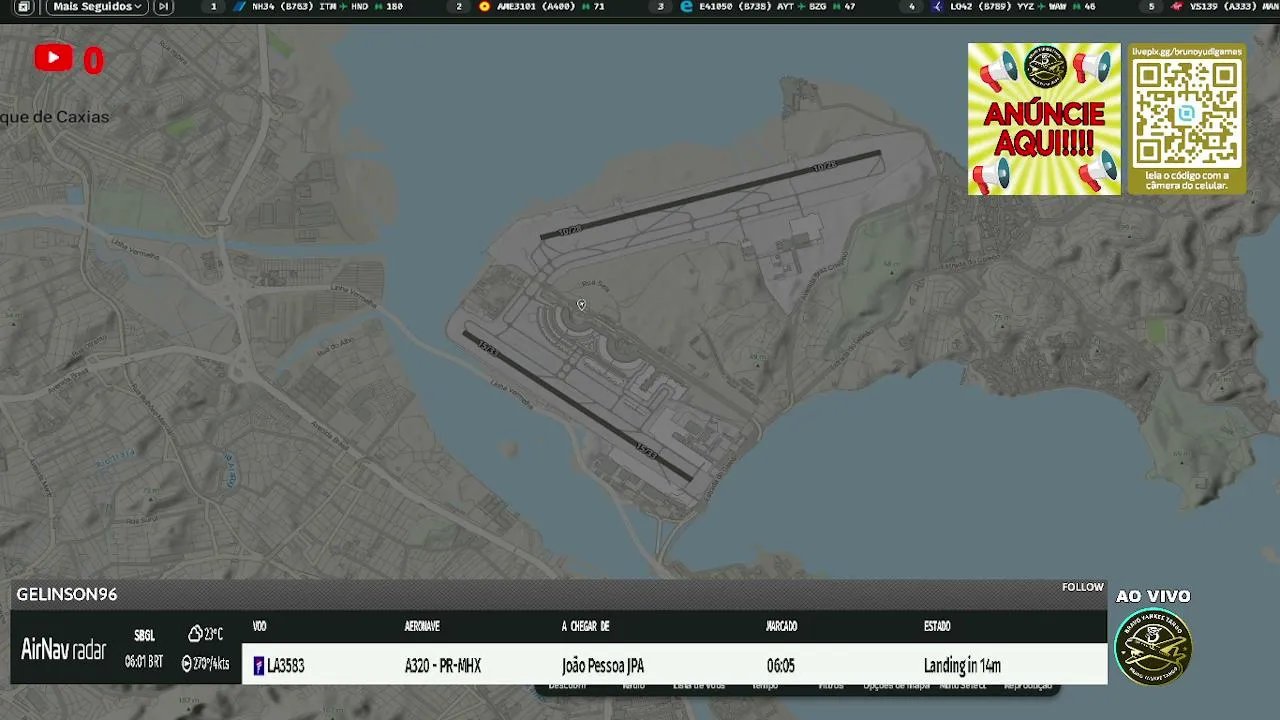Image resolution: width=1280 pixels, height=720 pixels.
Task: Click origin João Pessoa JPA
Action: (x=603, y=666)
